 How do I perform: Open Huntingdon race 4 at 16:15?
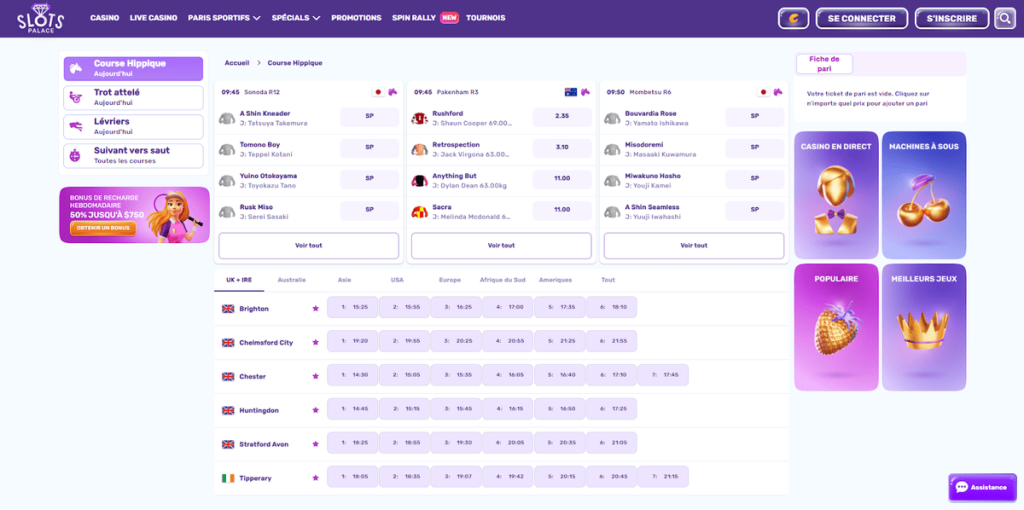click(508, 409)
